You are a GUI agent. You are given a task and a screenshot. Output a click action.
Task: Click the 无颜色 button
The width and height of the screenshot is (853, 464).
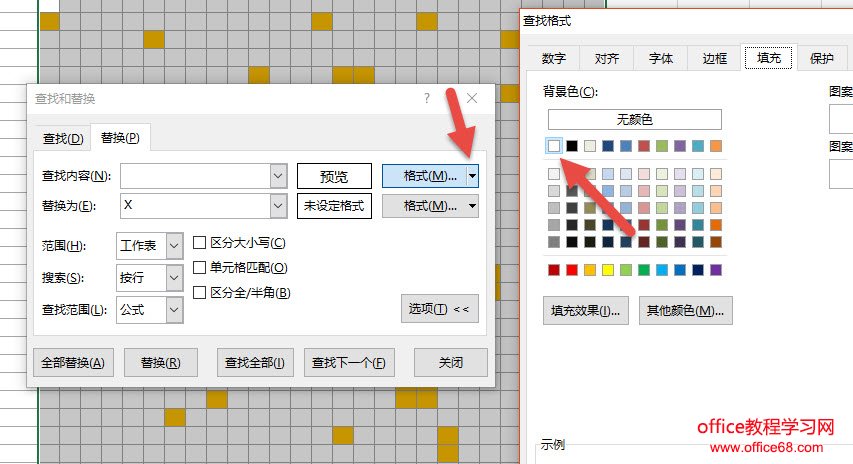pyautogui.click(x=634, y=119)
